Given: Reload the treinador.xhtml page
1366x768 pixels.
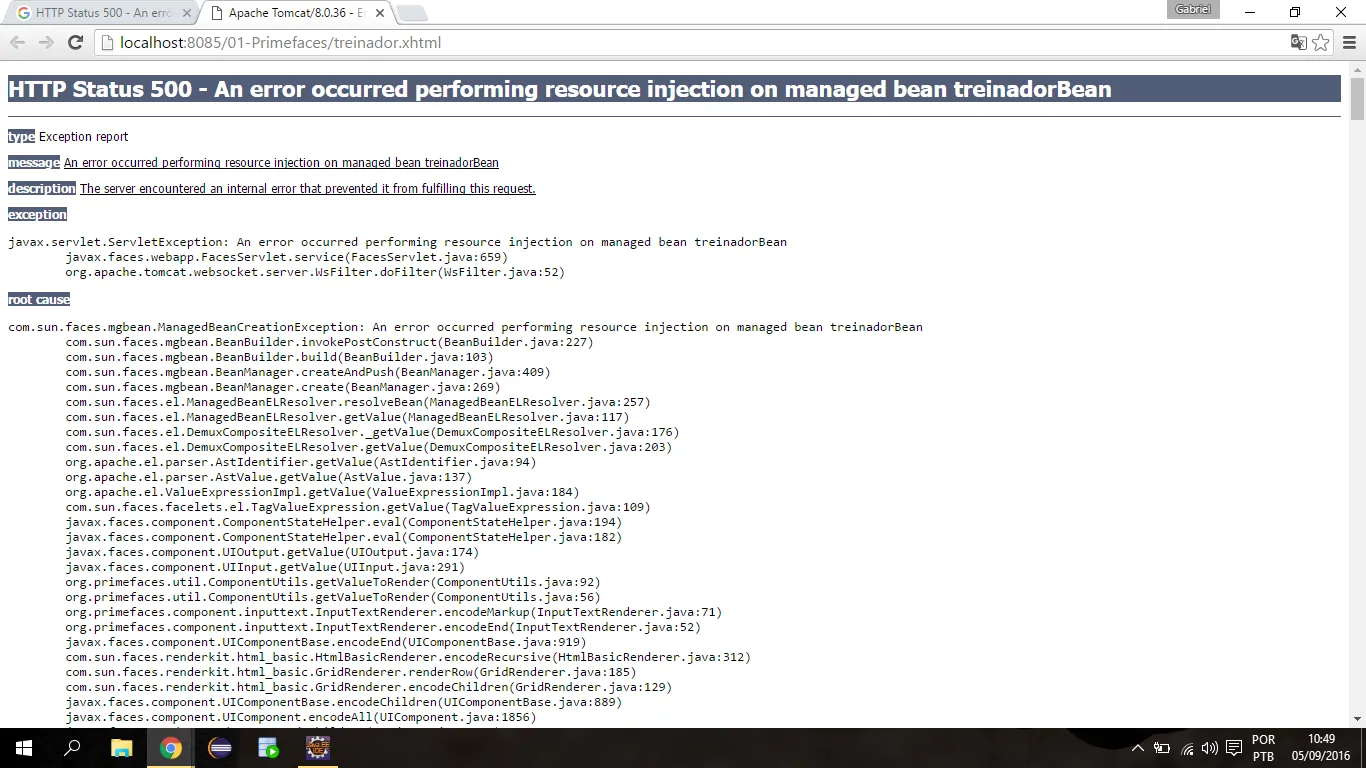Looking at the screenshot, I should point(75,42).
